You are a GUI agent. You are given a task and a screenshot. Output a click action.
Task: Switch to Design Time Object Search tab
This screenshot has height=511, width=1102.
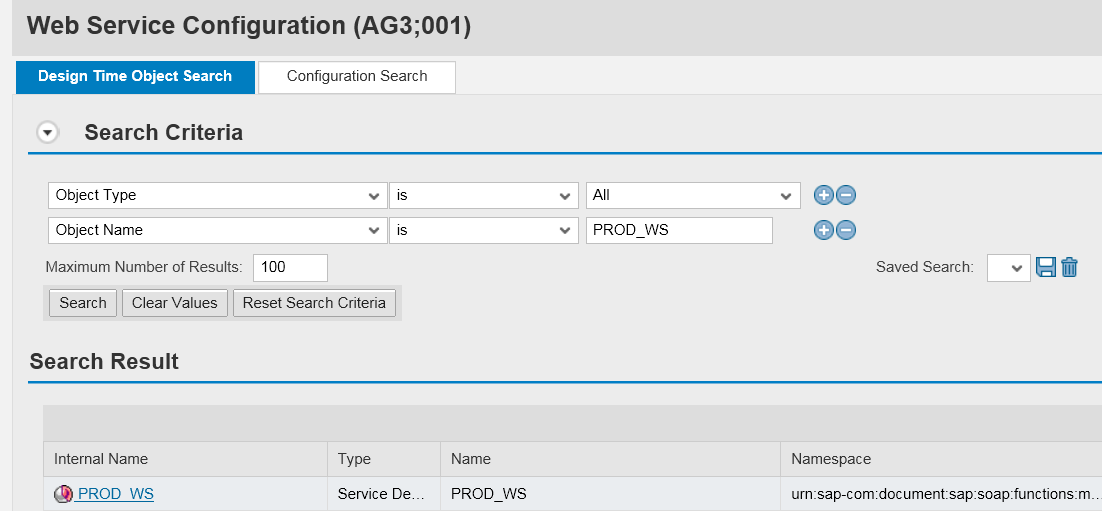pyautogui.click(x=135, y=77)
